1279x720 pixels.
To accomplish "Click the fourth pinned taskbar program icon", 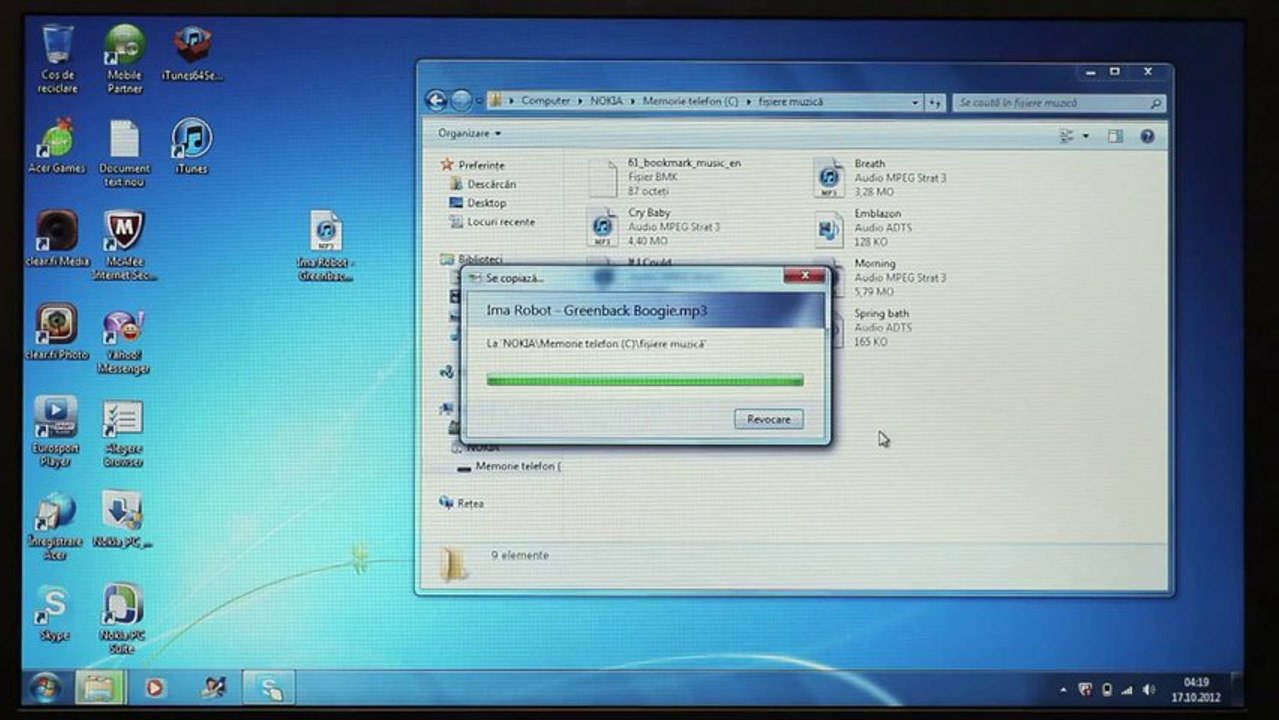I will coord(213,687).
